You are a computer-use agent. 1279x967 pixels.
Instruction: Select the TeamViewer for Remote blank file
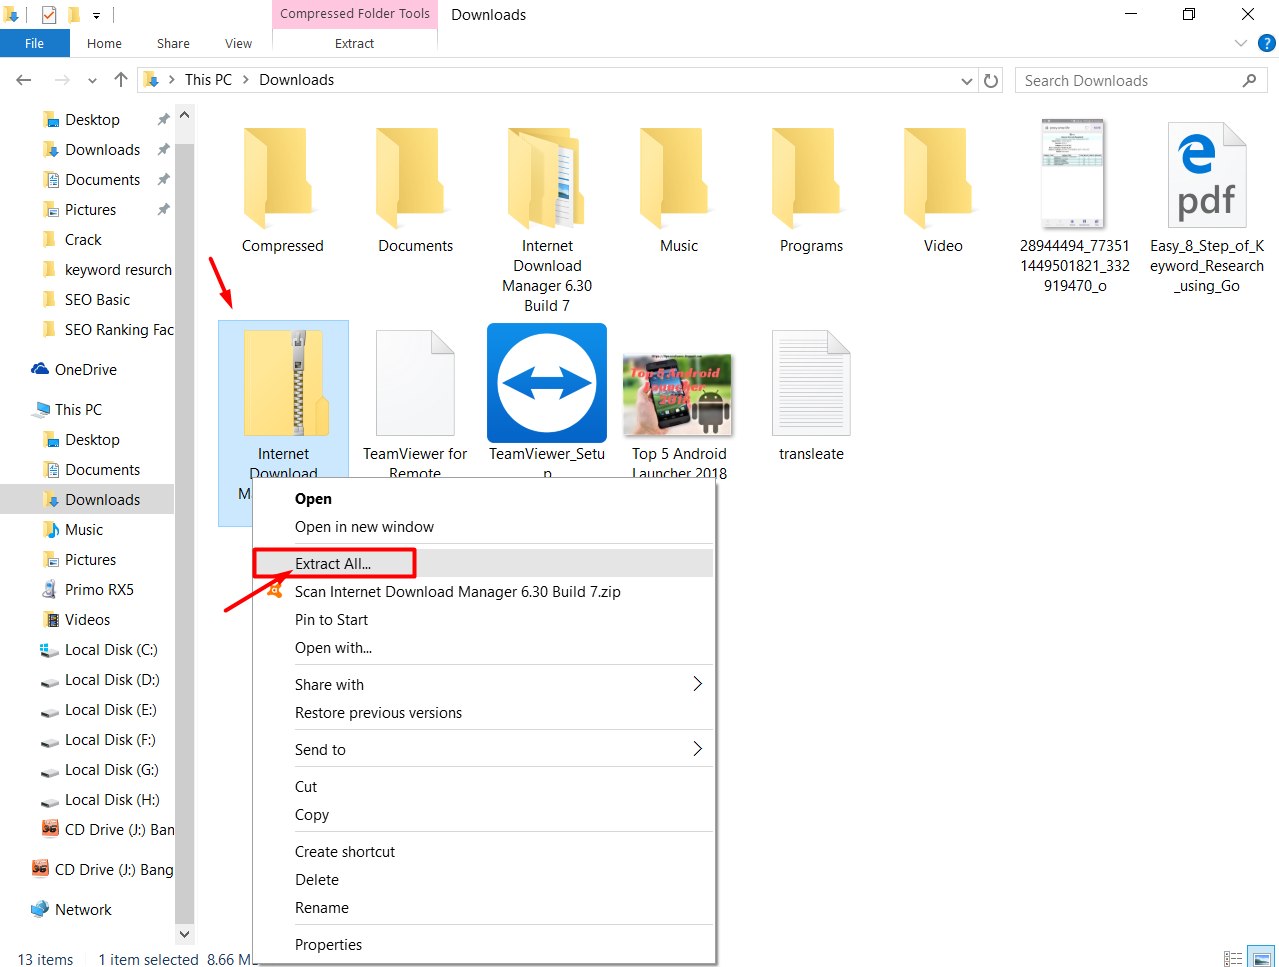(x=415, y=383)
